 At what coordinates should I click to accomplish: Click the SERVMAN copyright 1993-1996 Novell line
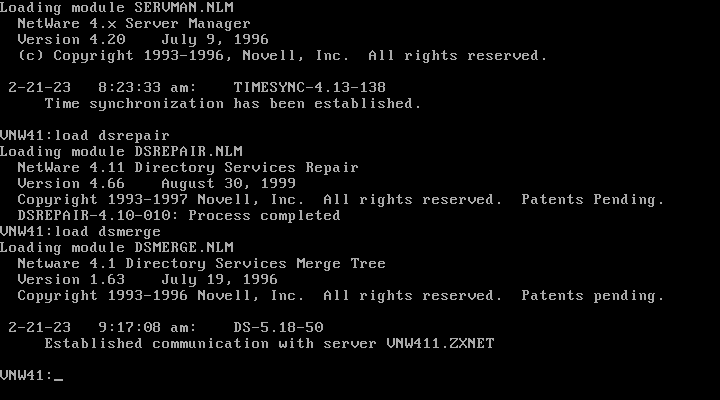click(x=282, y=56)
